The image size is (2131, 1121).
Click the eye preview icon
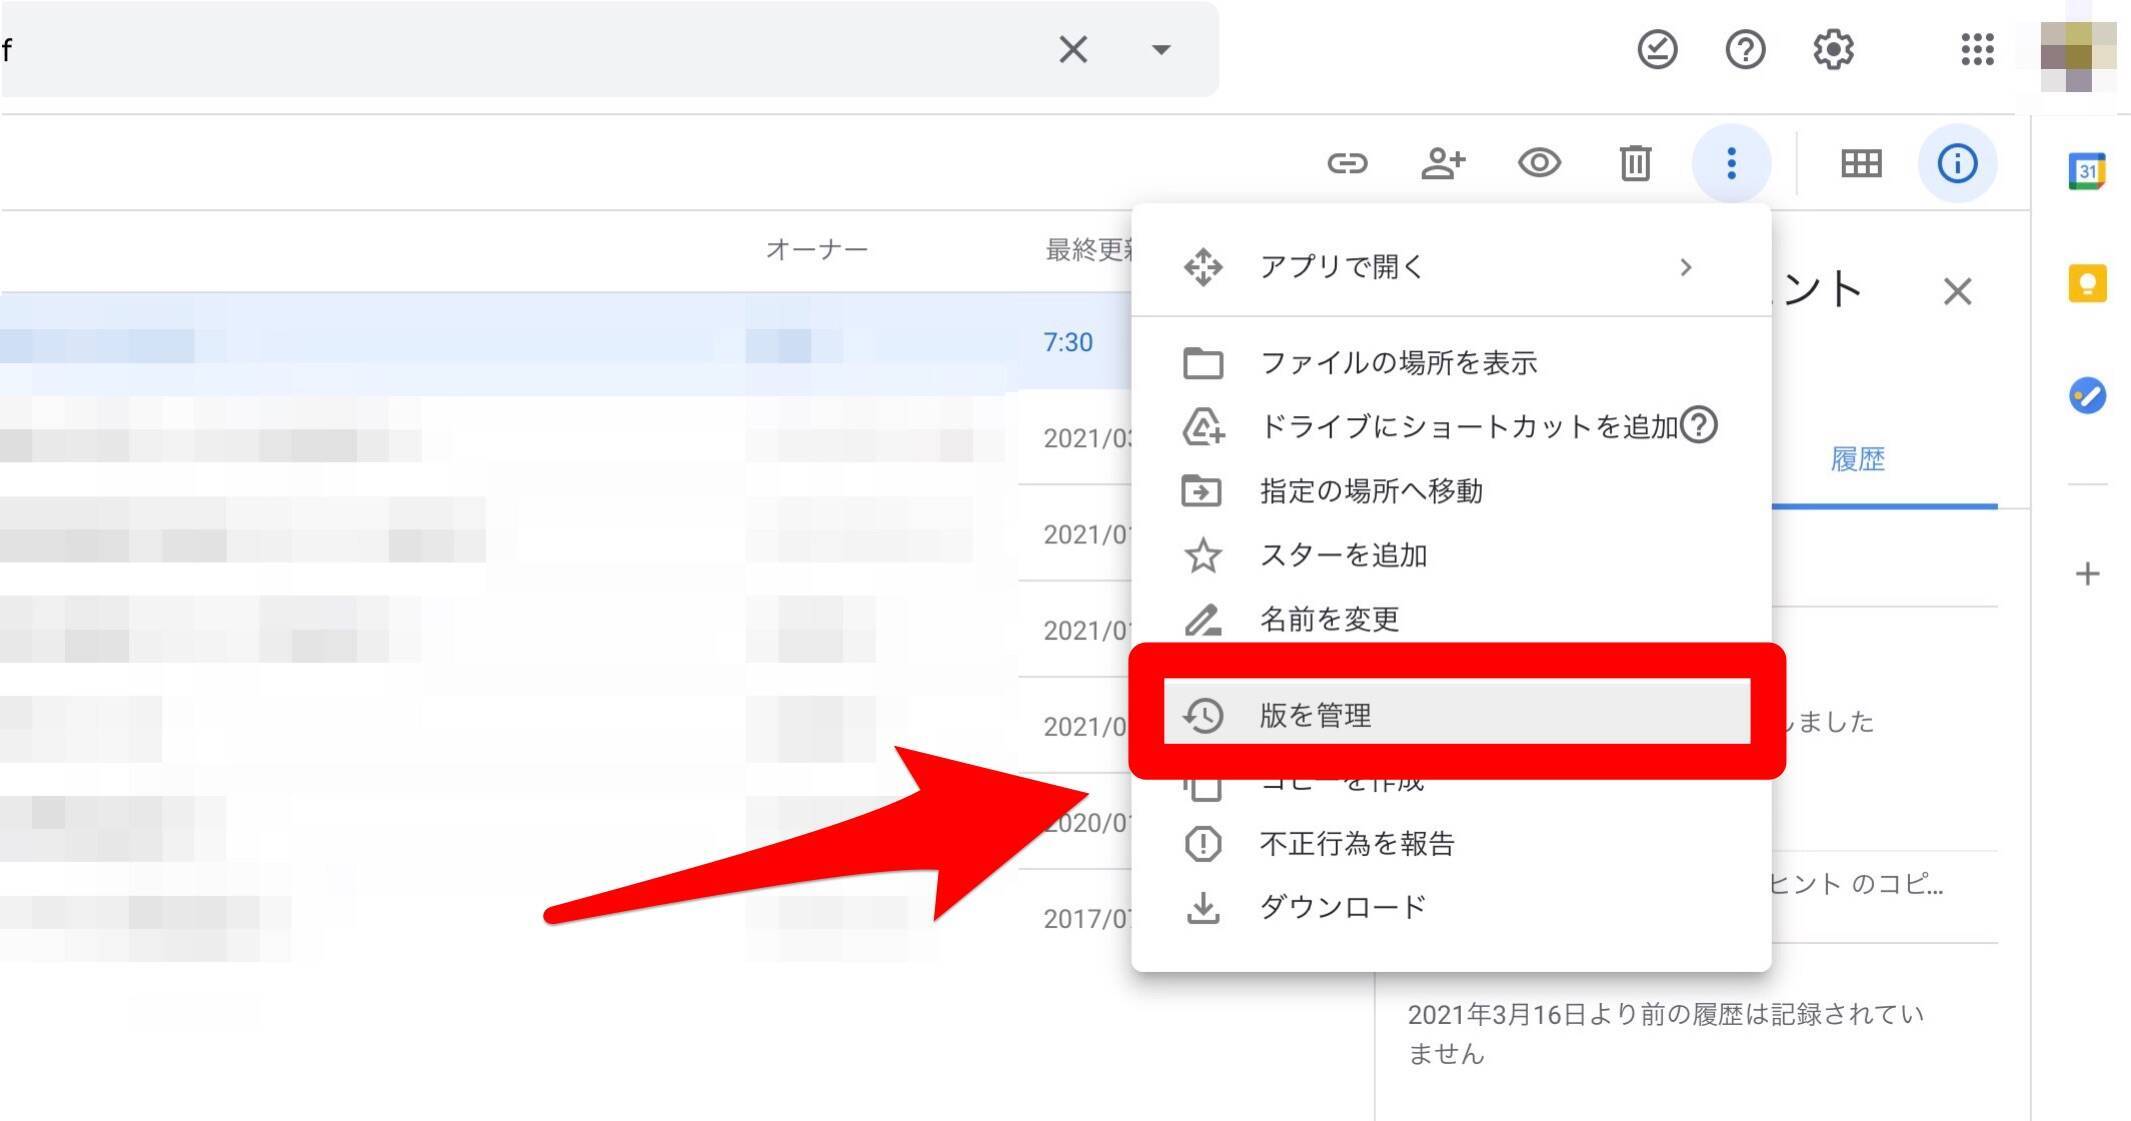(1538, 163)
